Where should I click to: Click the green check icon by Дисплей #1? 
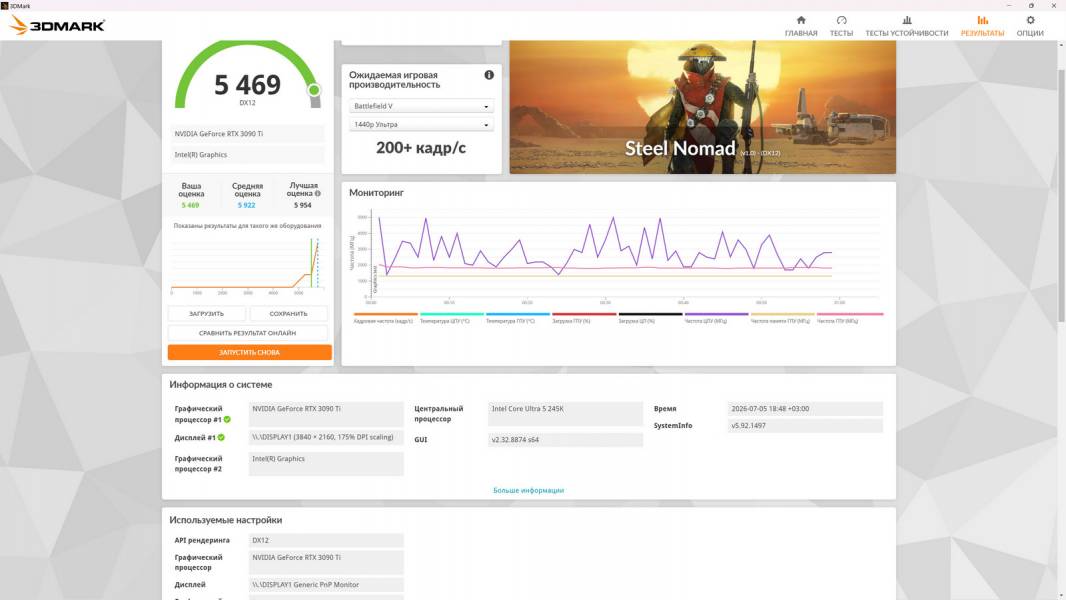[x=221, y=437]
